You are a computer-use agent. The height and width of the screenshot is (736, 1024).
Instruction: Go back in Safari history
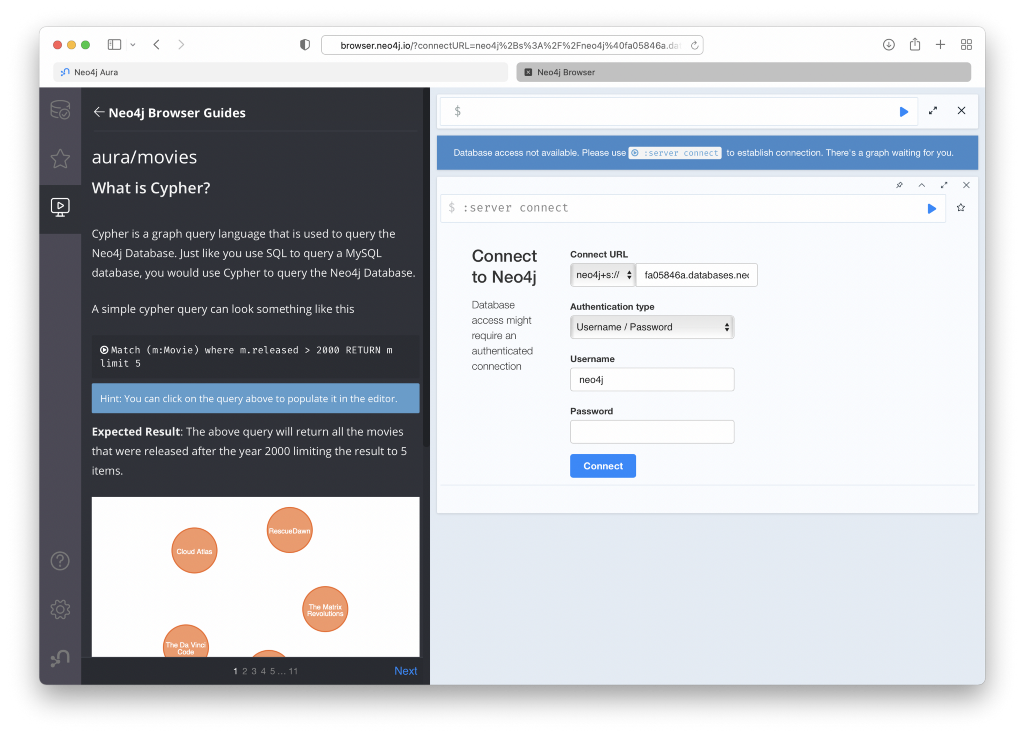[157, 44]
